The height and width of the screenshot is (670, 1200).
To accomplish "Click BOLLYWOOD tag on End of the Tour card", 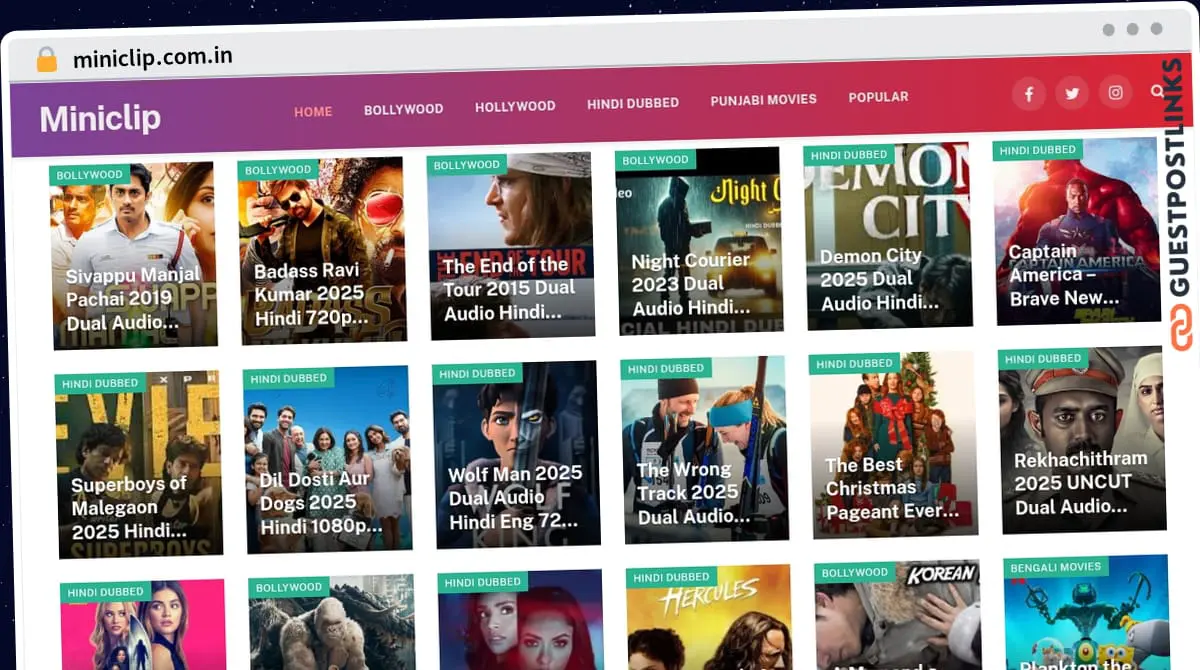I will [x=467, y=165].
